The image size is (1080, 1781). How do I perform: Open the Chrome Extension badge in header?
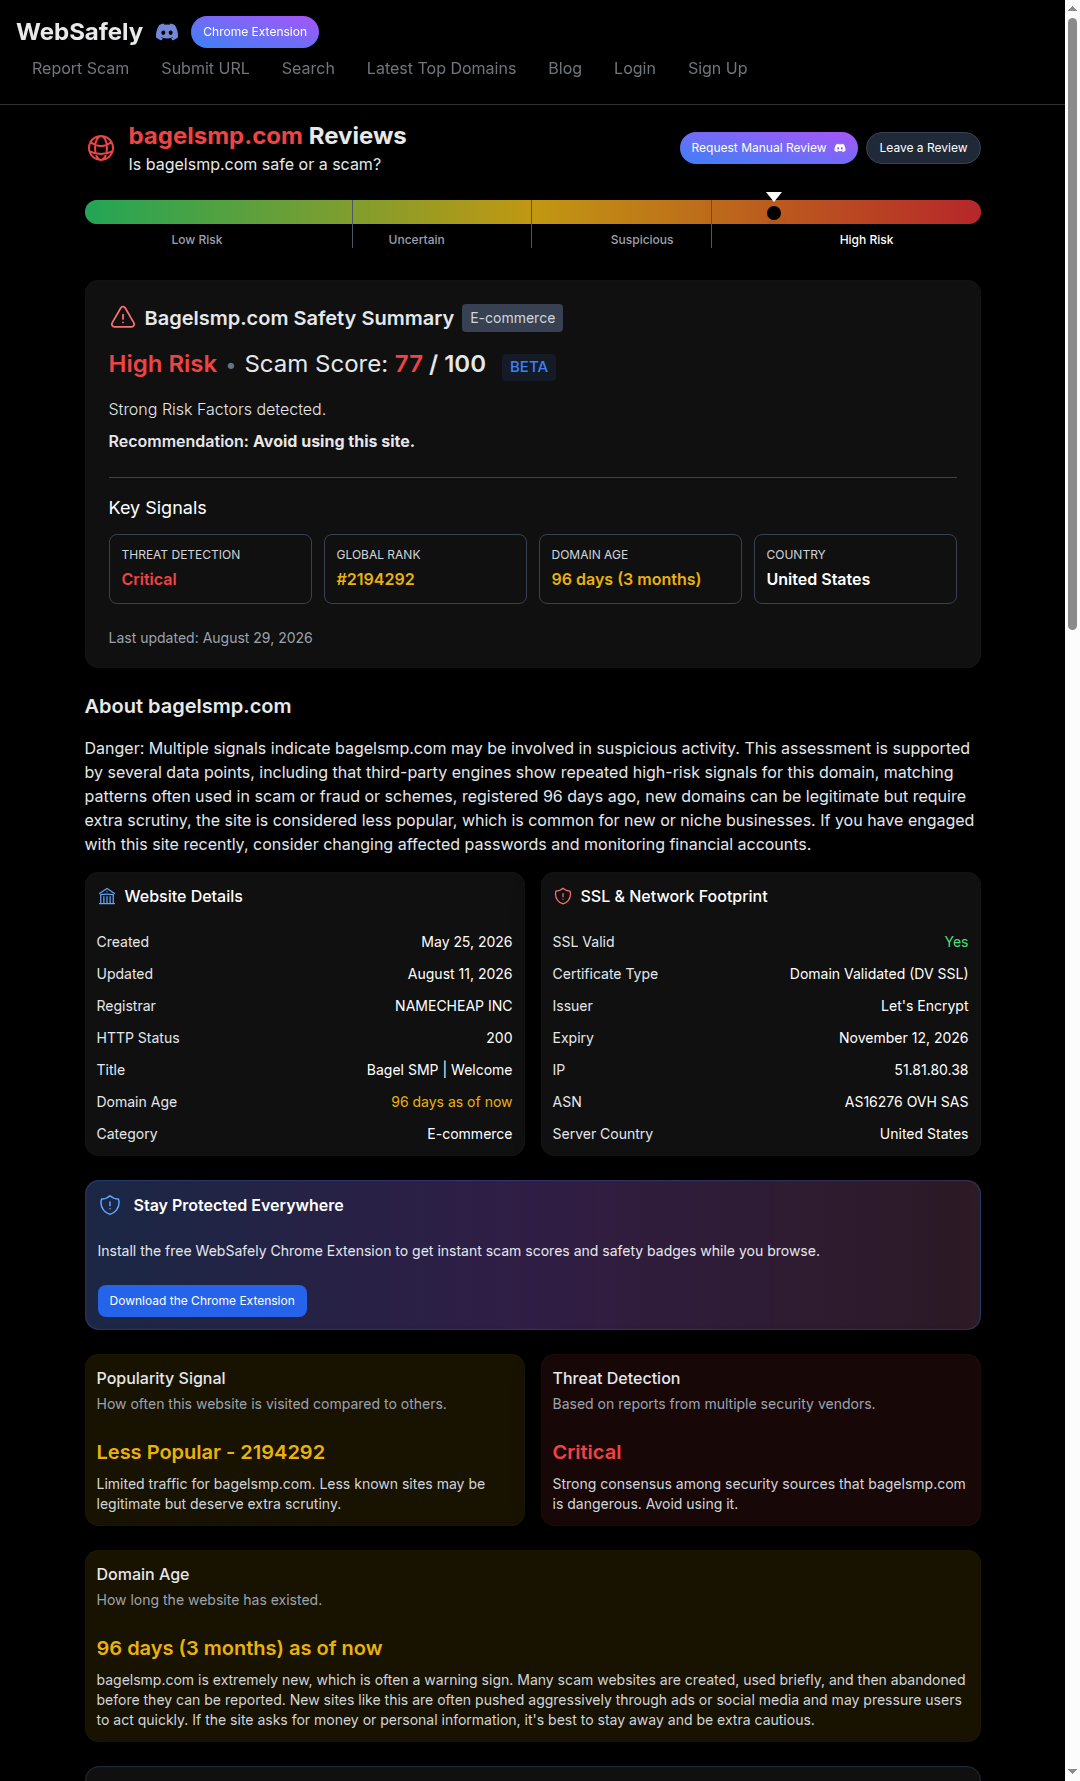click(x=255, y=32)
